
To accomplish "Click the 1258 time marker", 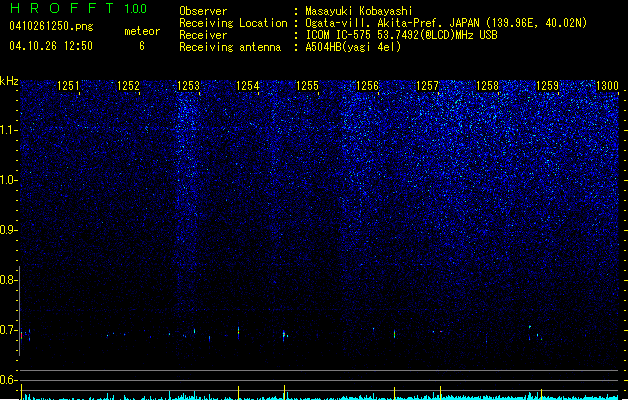I will point(487,86).
